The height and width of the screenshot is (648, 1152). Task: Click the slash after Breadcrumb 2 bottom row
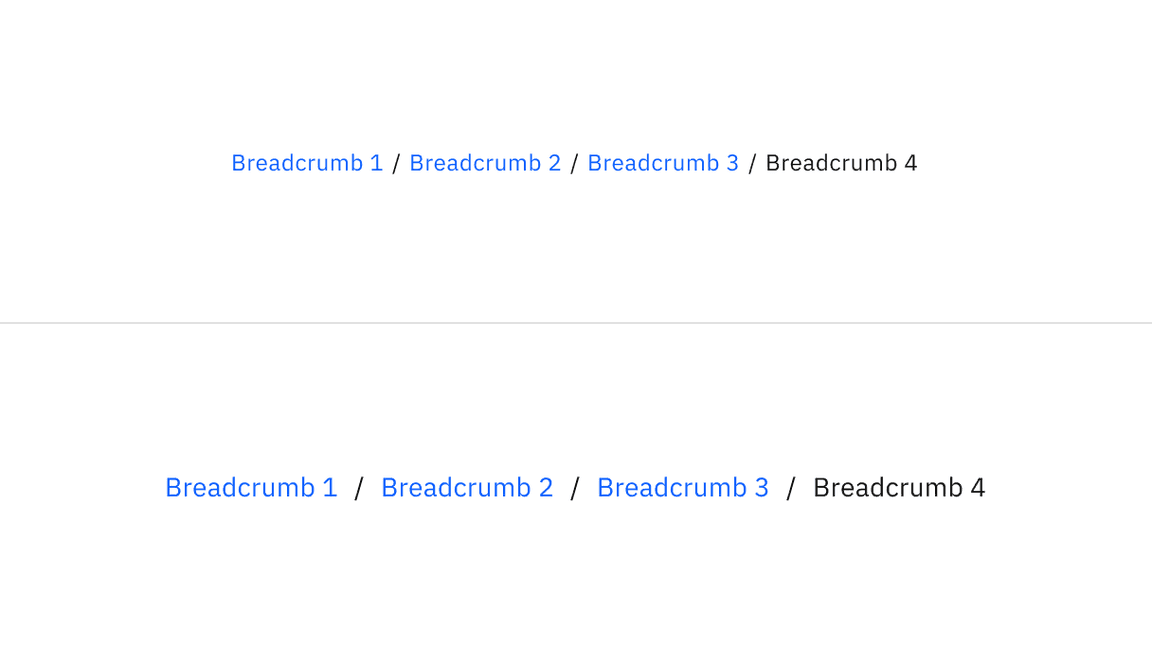point(575,487)
